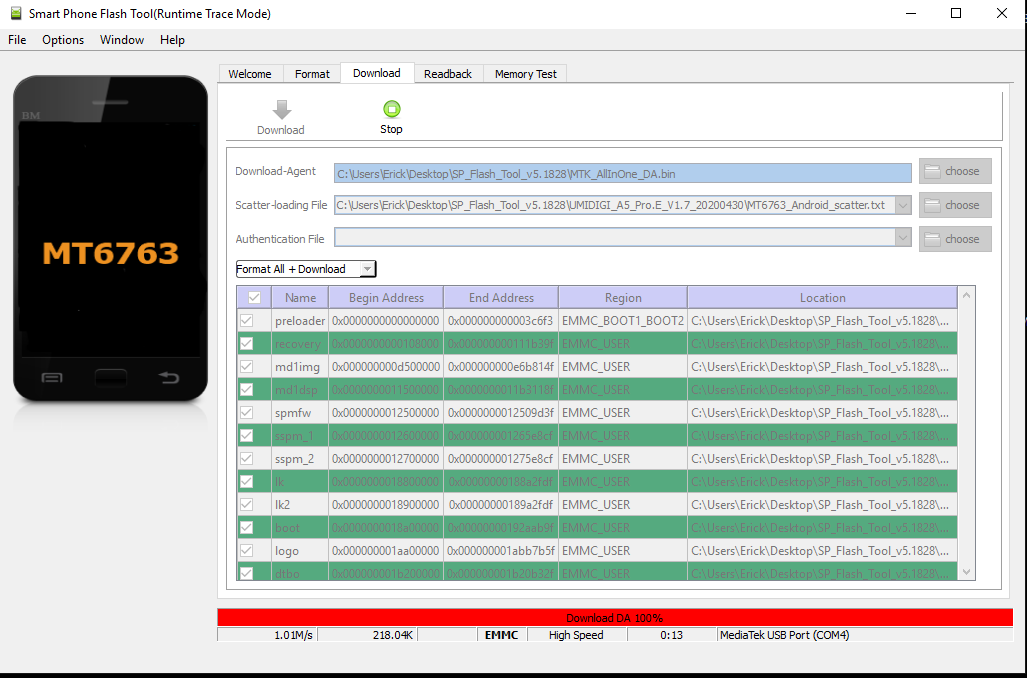Click the Location column header
The width and height of the screenshot is (1027, 678).
823,297
